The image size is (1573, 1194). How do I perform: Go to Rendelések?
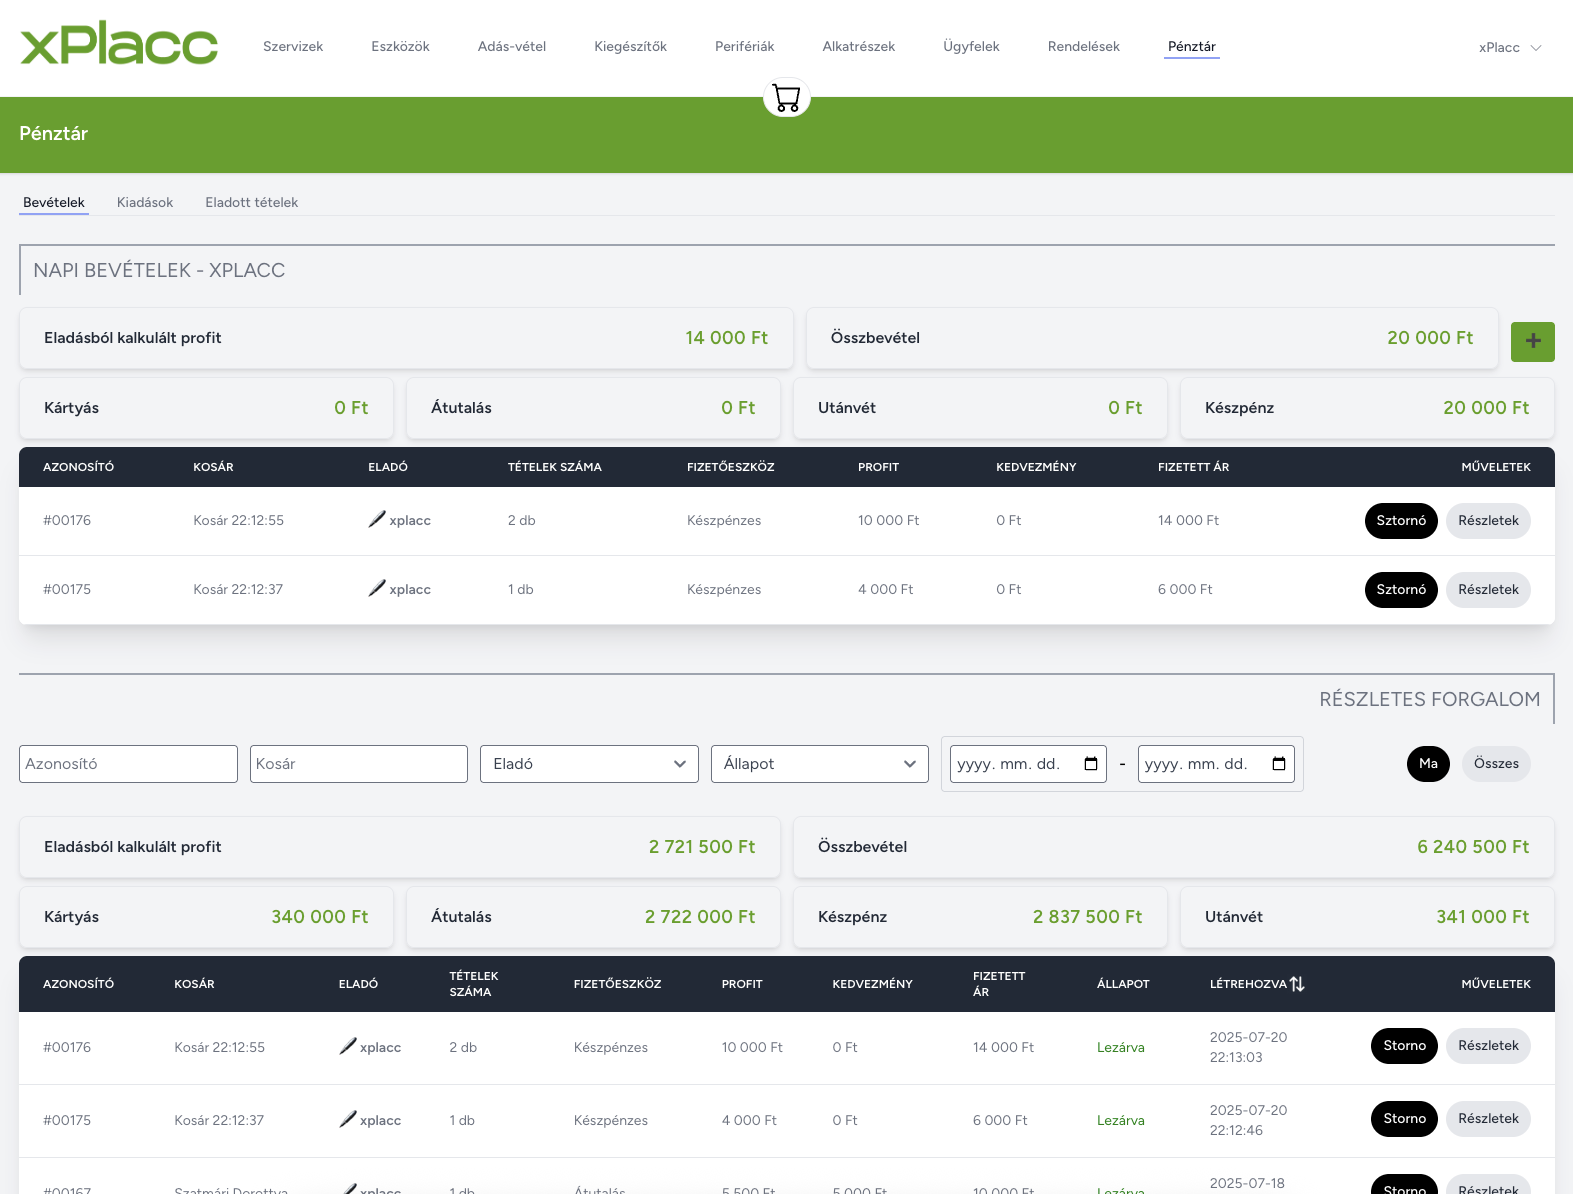click(x=1084, y=46)
